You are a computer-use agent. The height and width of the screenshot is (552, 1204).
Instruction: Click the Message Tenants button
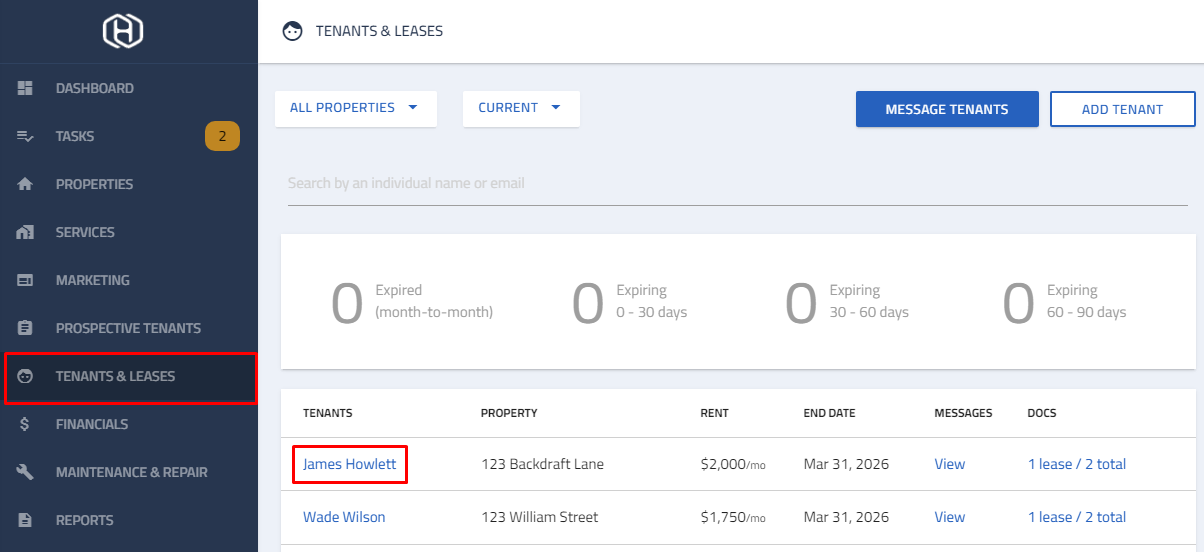(947, 109)
